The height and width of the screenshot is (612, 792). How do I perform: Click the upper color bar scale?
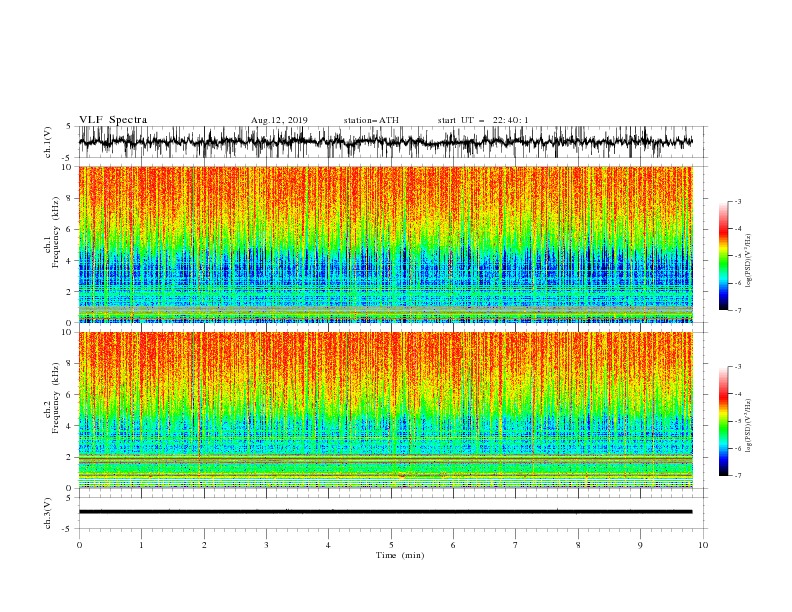(724, 256)
